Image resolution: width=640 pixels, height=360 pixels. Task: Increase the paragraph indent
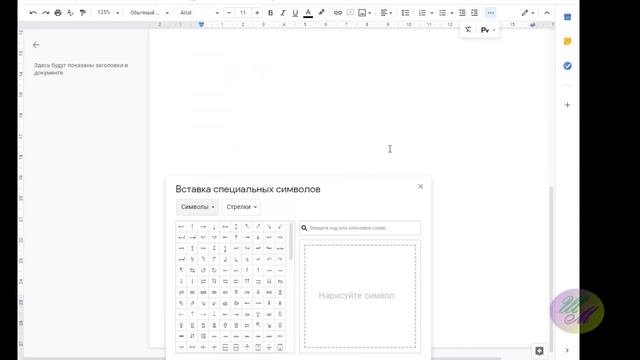pos(474,13)
